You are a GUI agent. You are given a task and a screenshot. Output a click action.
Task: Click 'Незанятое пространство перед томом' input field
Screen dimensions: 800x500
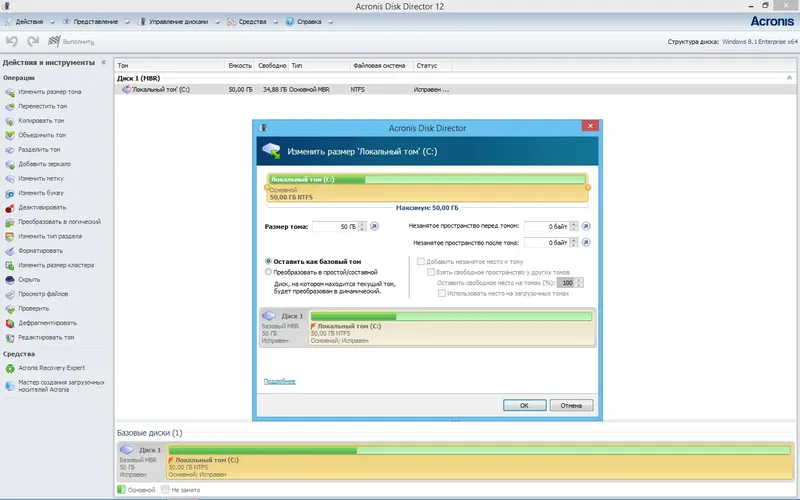pyautogui.click(x=546, y=226)
